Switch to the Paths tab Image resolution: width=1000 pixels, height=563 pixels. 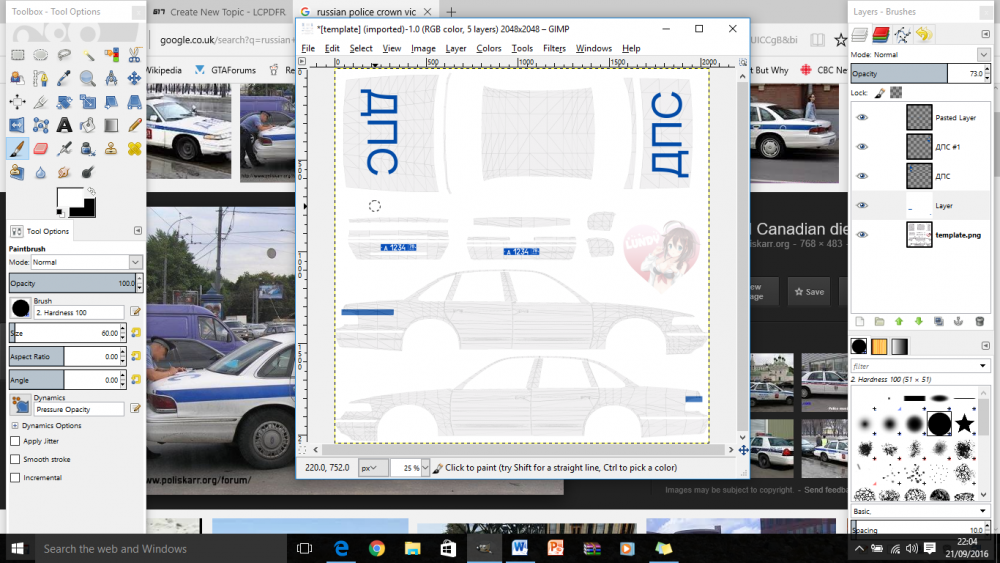click(902, 34)
